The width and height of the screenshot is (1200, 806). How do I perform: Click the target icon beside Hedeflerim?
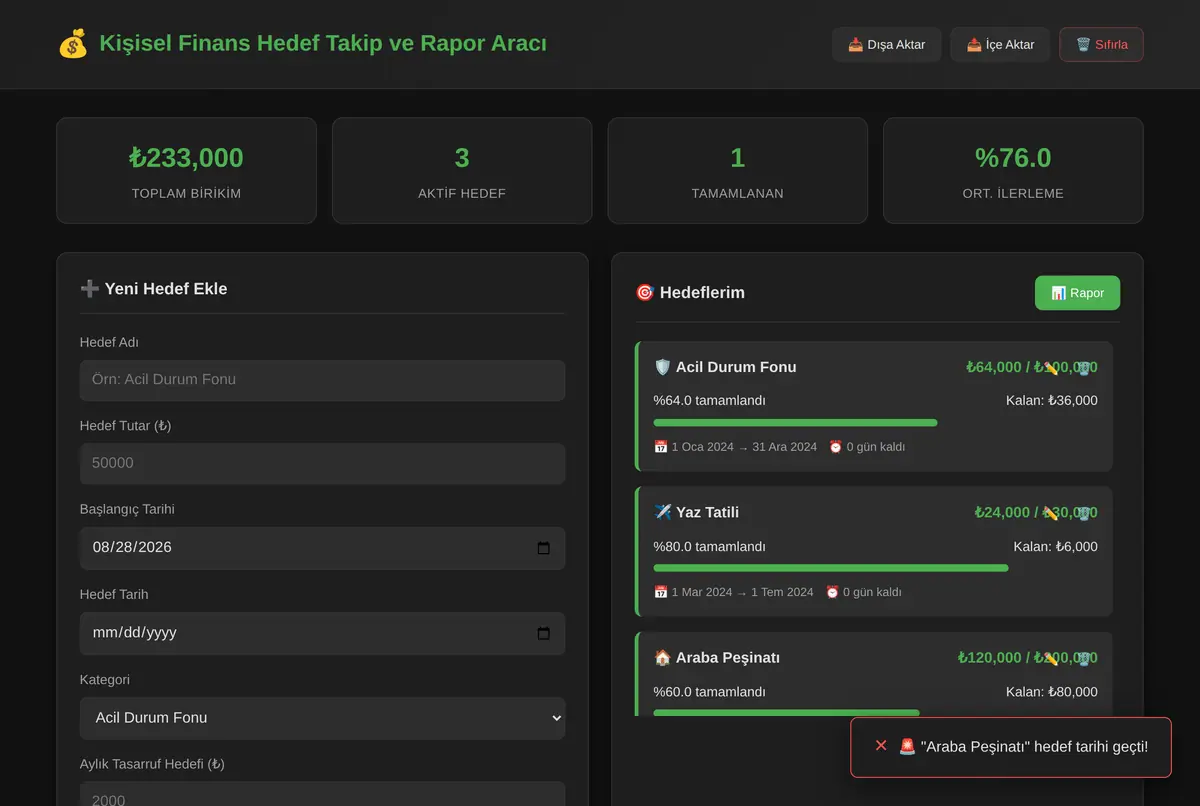(x=644, y=292)
